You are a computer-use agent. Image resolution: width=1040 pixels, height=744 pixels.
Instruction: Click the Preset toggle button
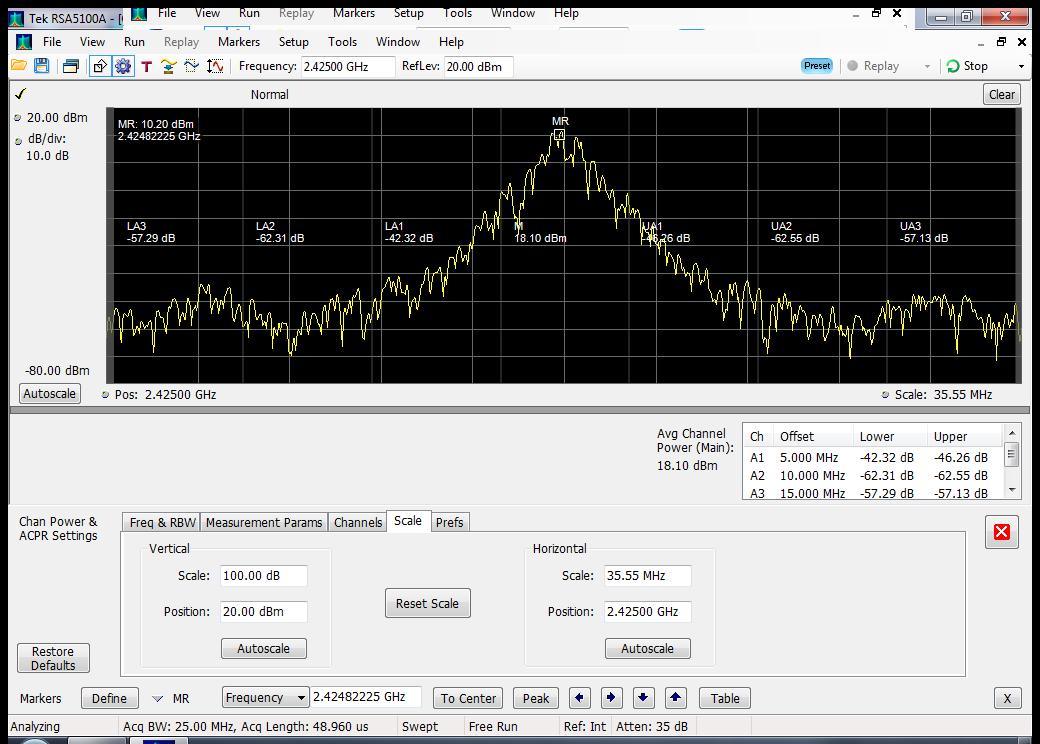pos(817,66)
